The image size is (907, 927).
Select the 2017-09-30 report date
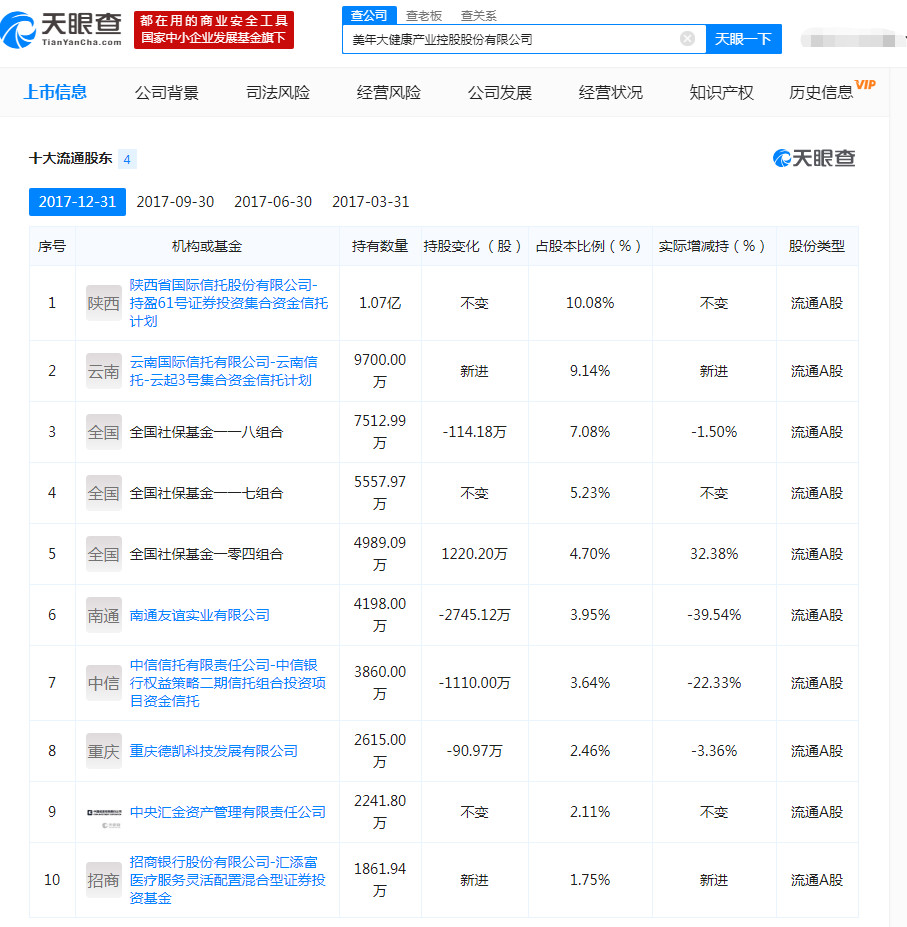click(x=175, y=202)
